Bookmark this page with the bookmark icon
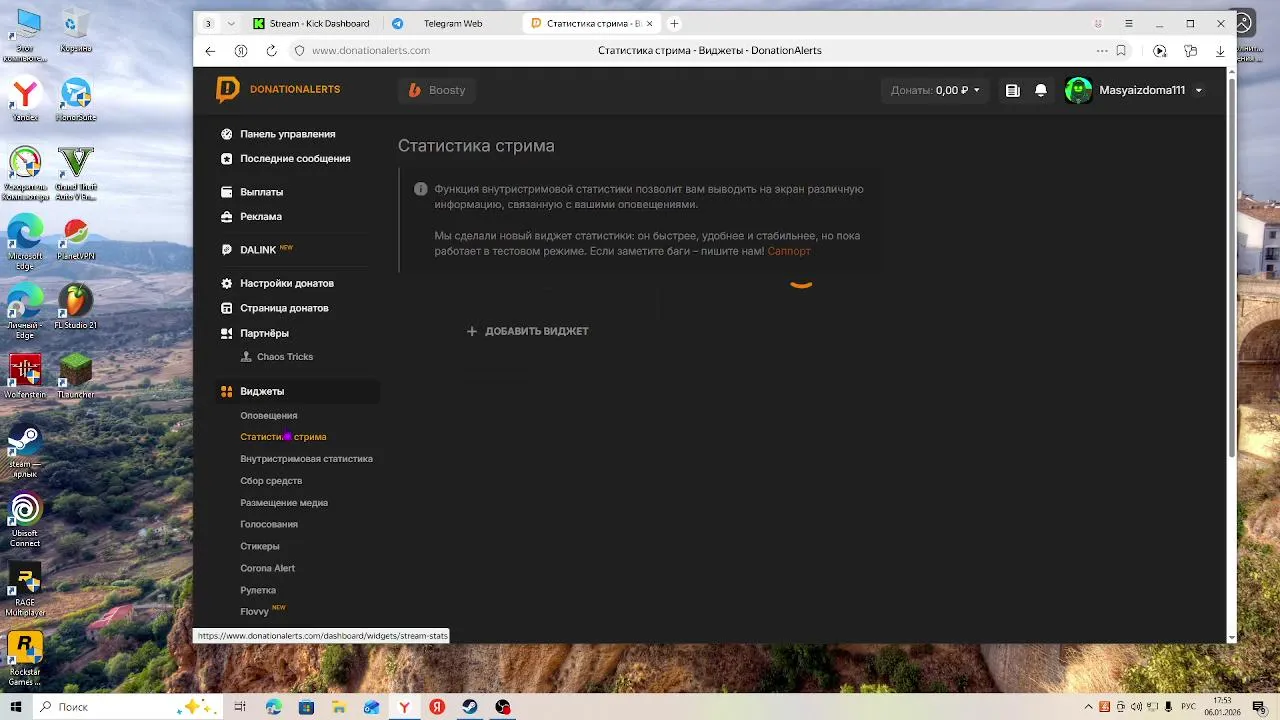The width and height of the screenshot is (1280, 720). click(1121, 50)
